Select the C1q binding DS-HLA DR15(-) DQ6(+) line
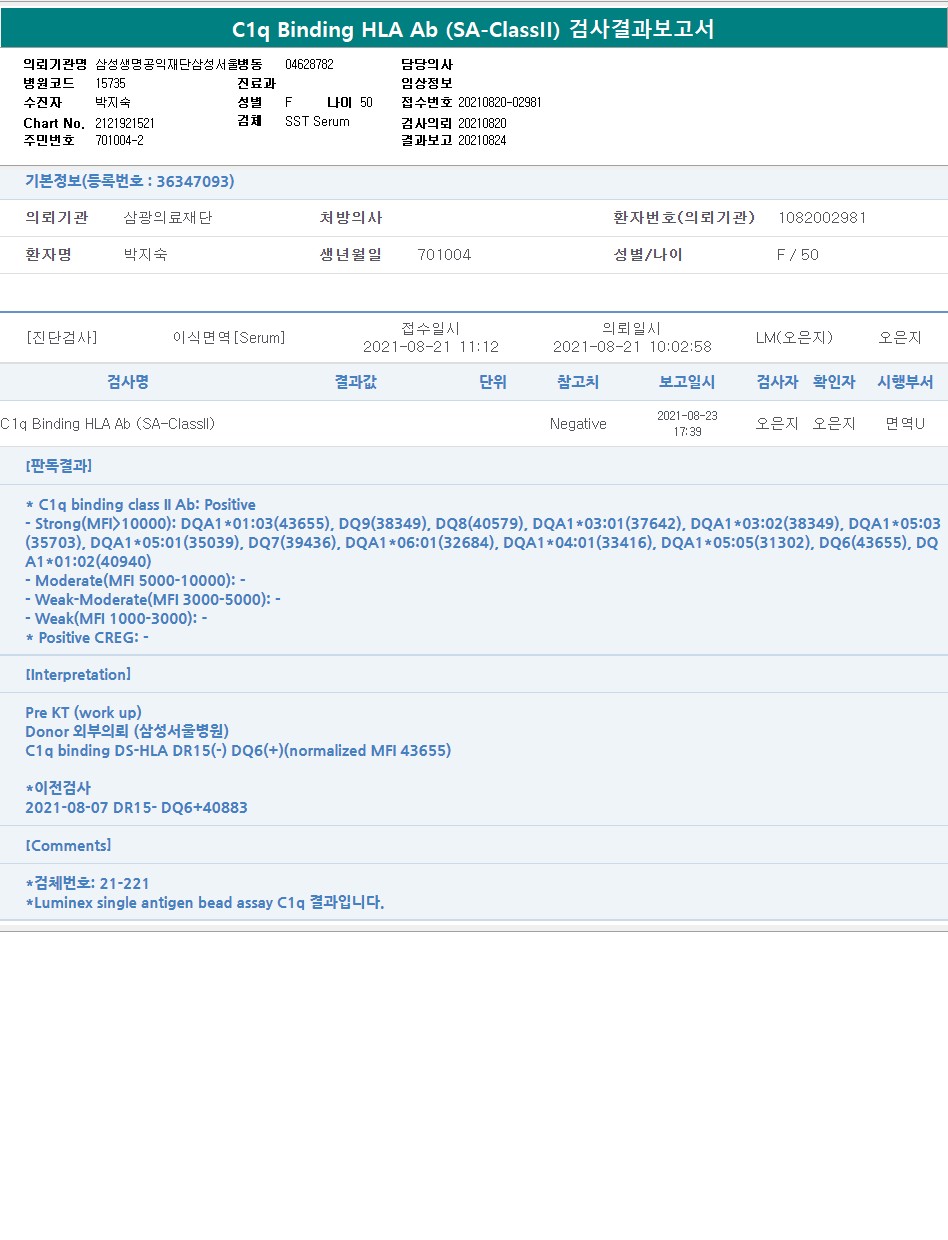Viewport: 948px width, 1240px height. [x=238, y=750]
